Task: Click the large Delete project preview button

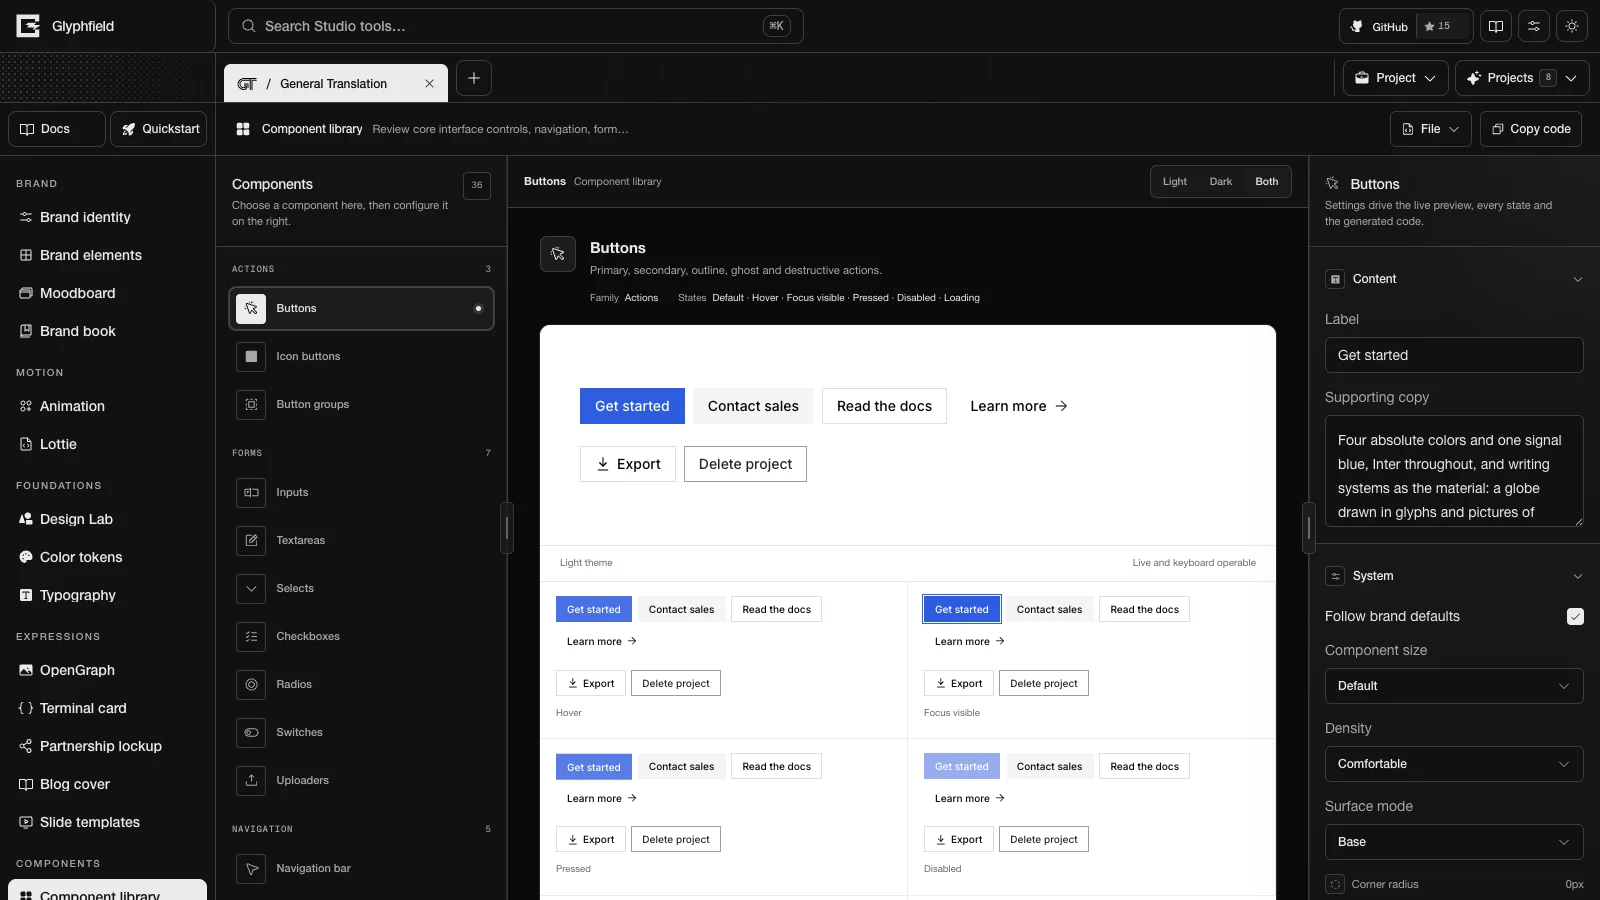Action: (x=745, y=464)
